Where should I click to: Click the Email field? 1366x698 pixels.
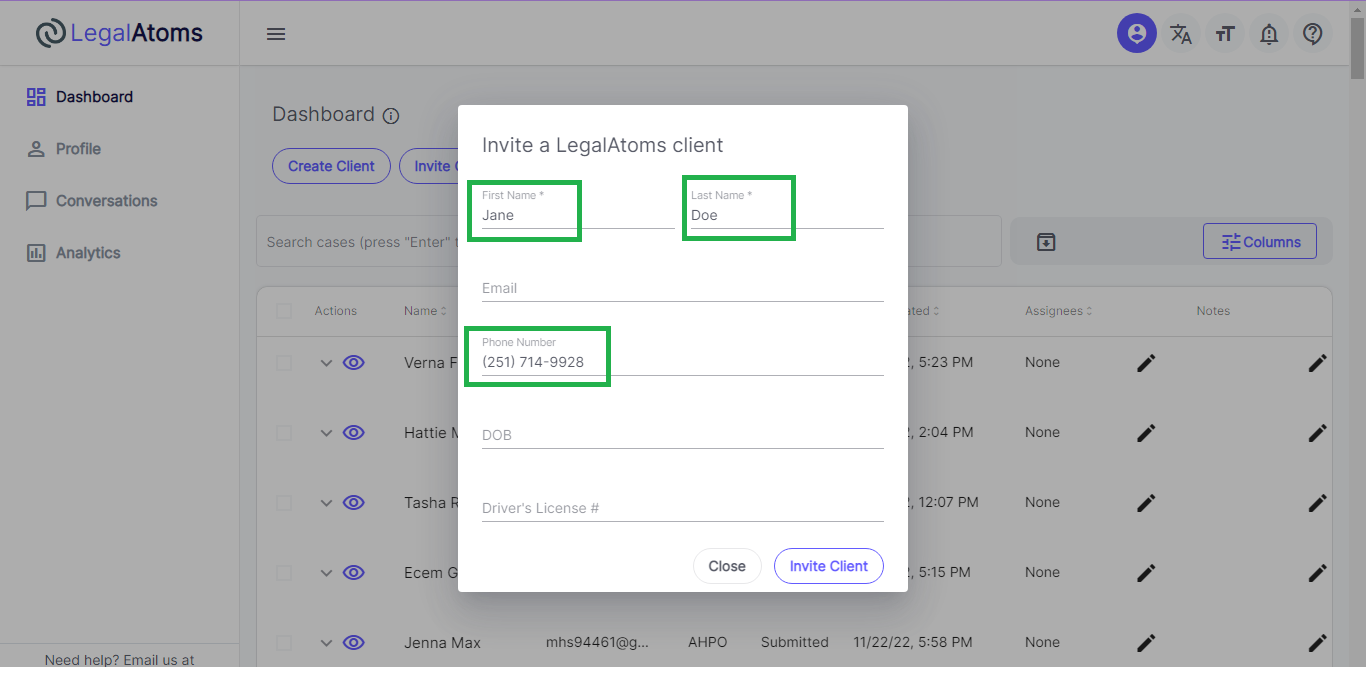click(683, 288)
